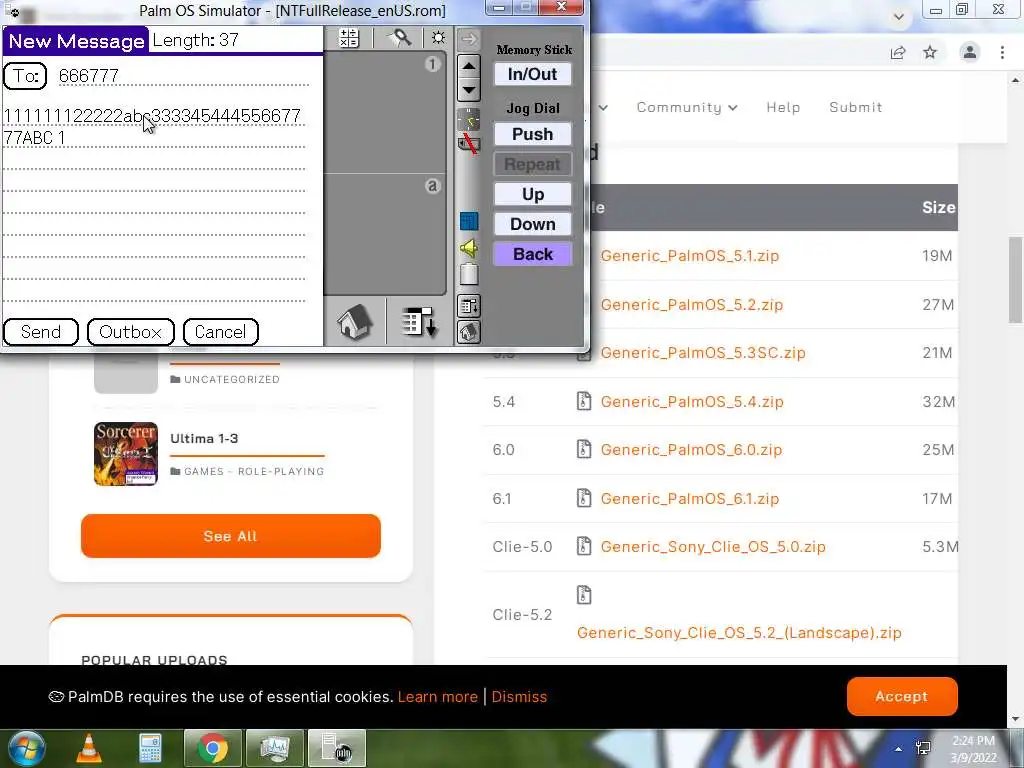1024x768 pixels.
Task: Click Learn more in the cookie banner
Action: pos(438,697)
